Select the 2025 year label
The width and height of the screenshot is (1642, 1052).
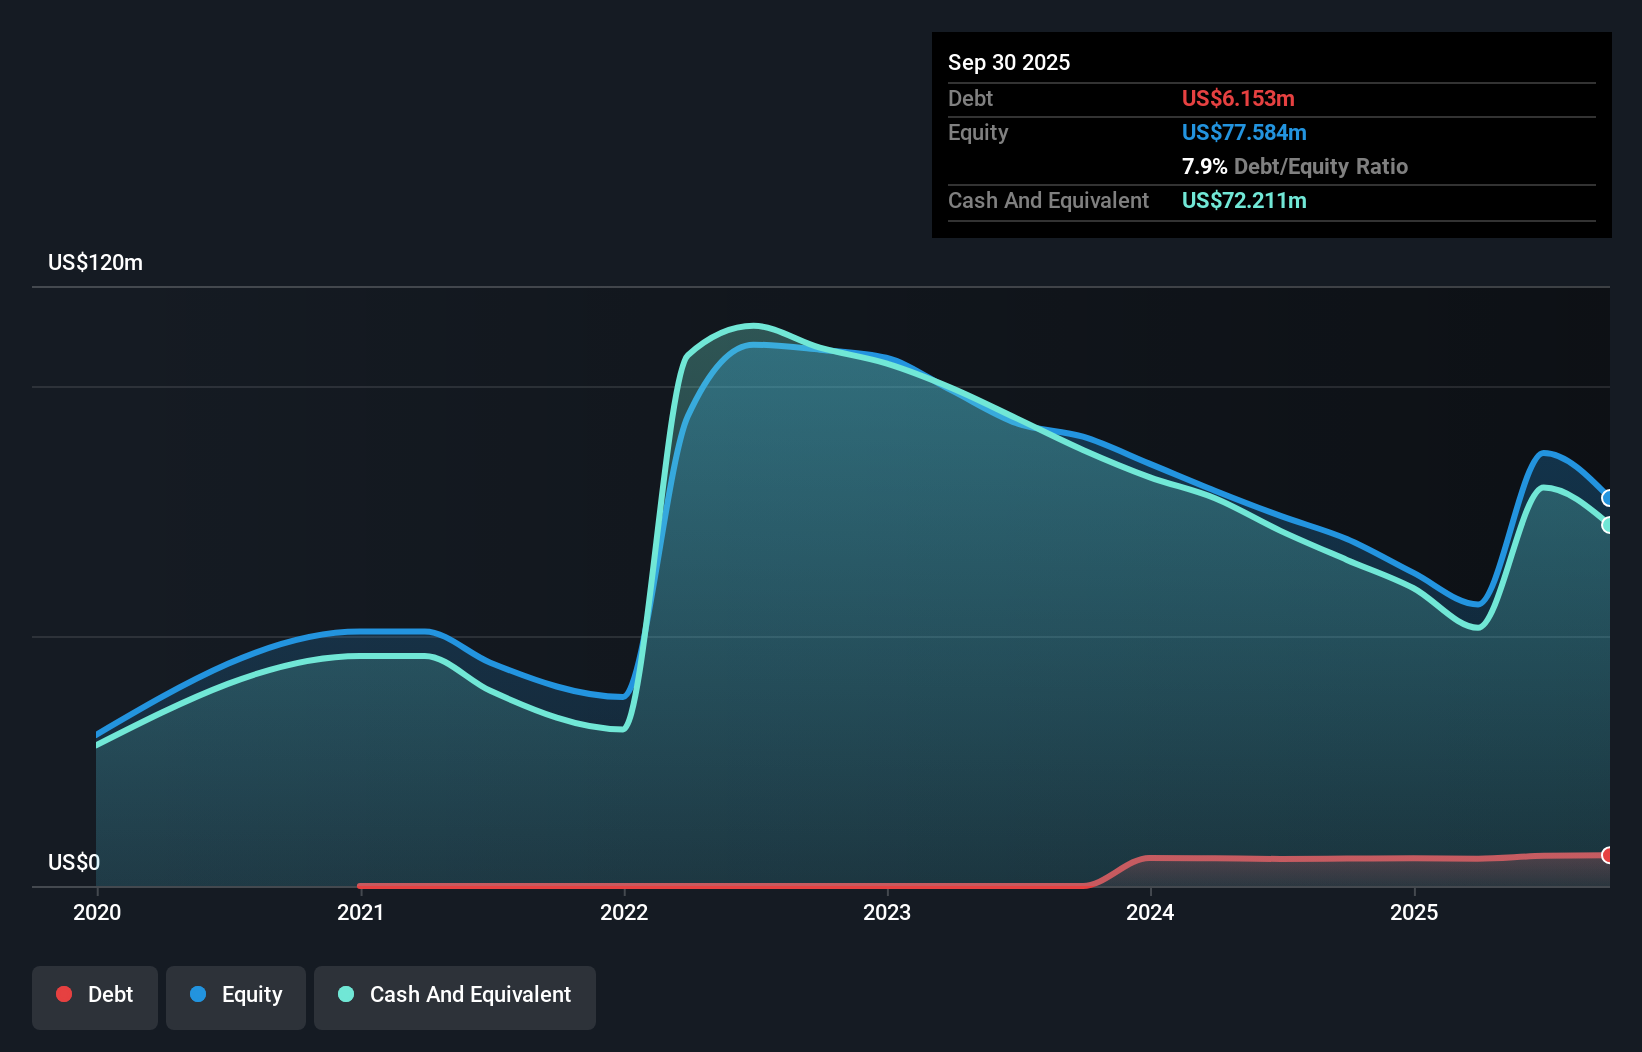[x=1415, y=912]
